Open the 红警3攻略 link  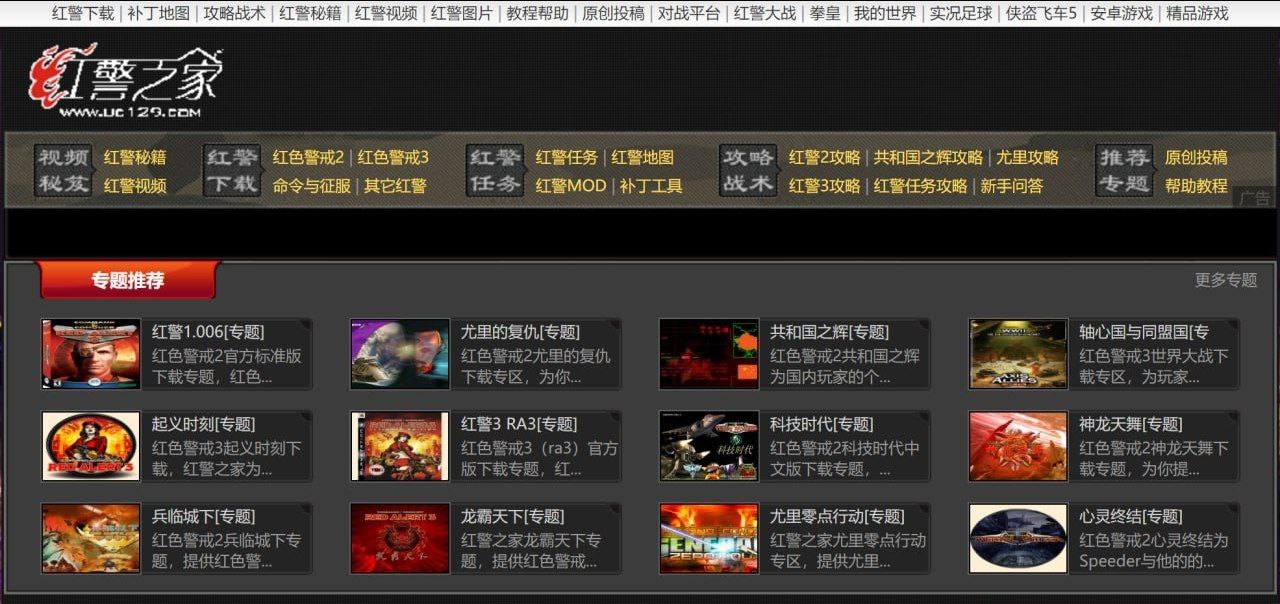825,185
